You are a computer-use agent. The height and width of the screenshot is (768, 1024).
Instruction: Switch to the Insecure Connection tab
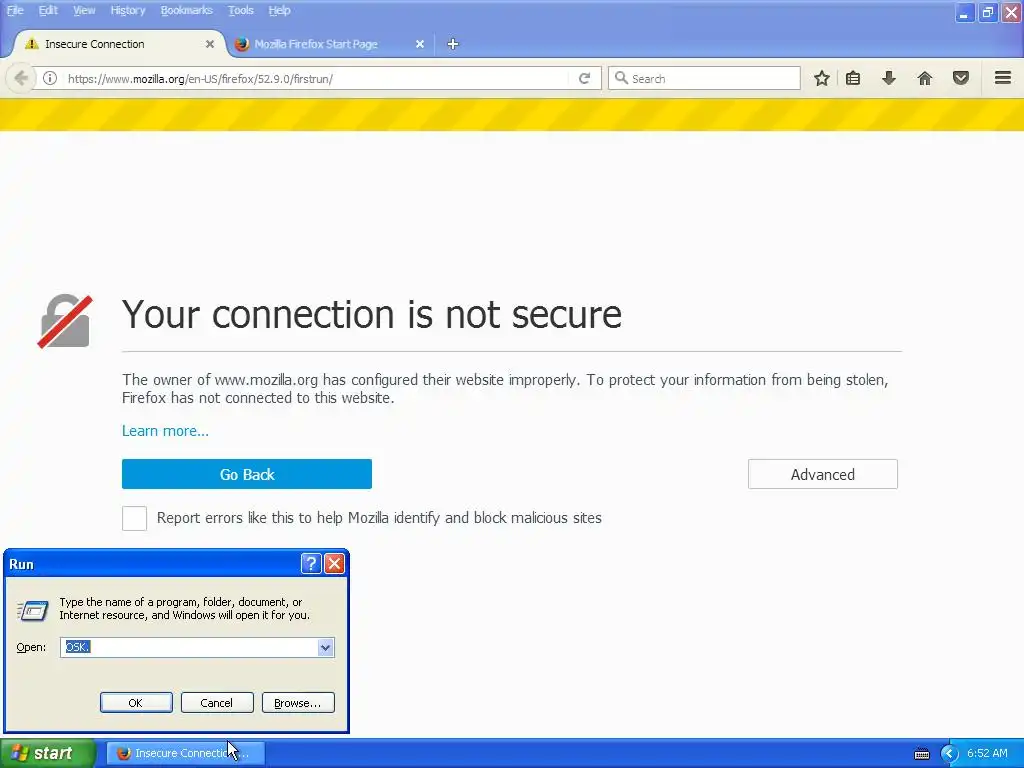coord(118,44)
